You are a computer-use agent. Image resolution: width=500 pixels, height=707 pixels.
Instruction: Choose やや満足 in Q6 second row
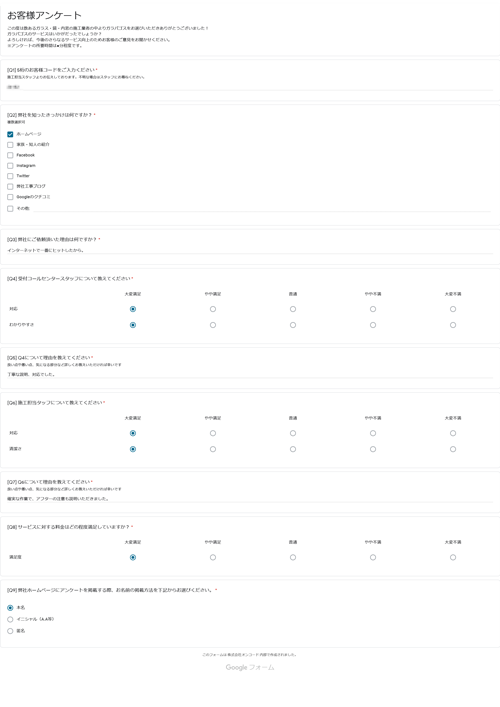(x=213, y=449)
